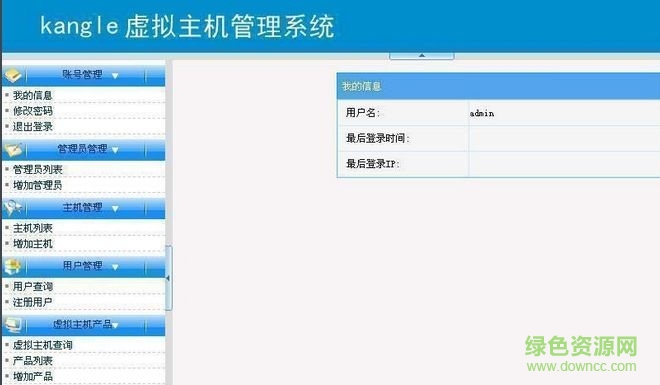Collapse the 用户管理 section arrow

(115, 267)
